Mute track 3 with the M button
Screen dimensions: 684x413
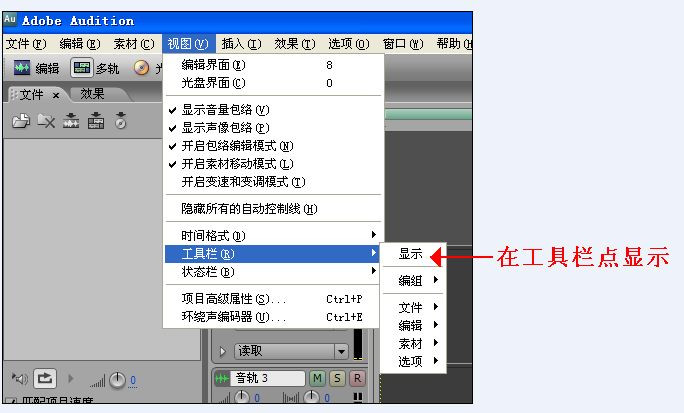317,378
